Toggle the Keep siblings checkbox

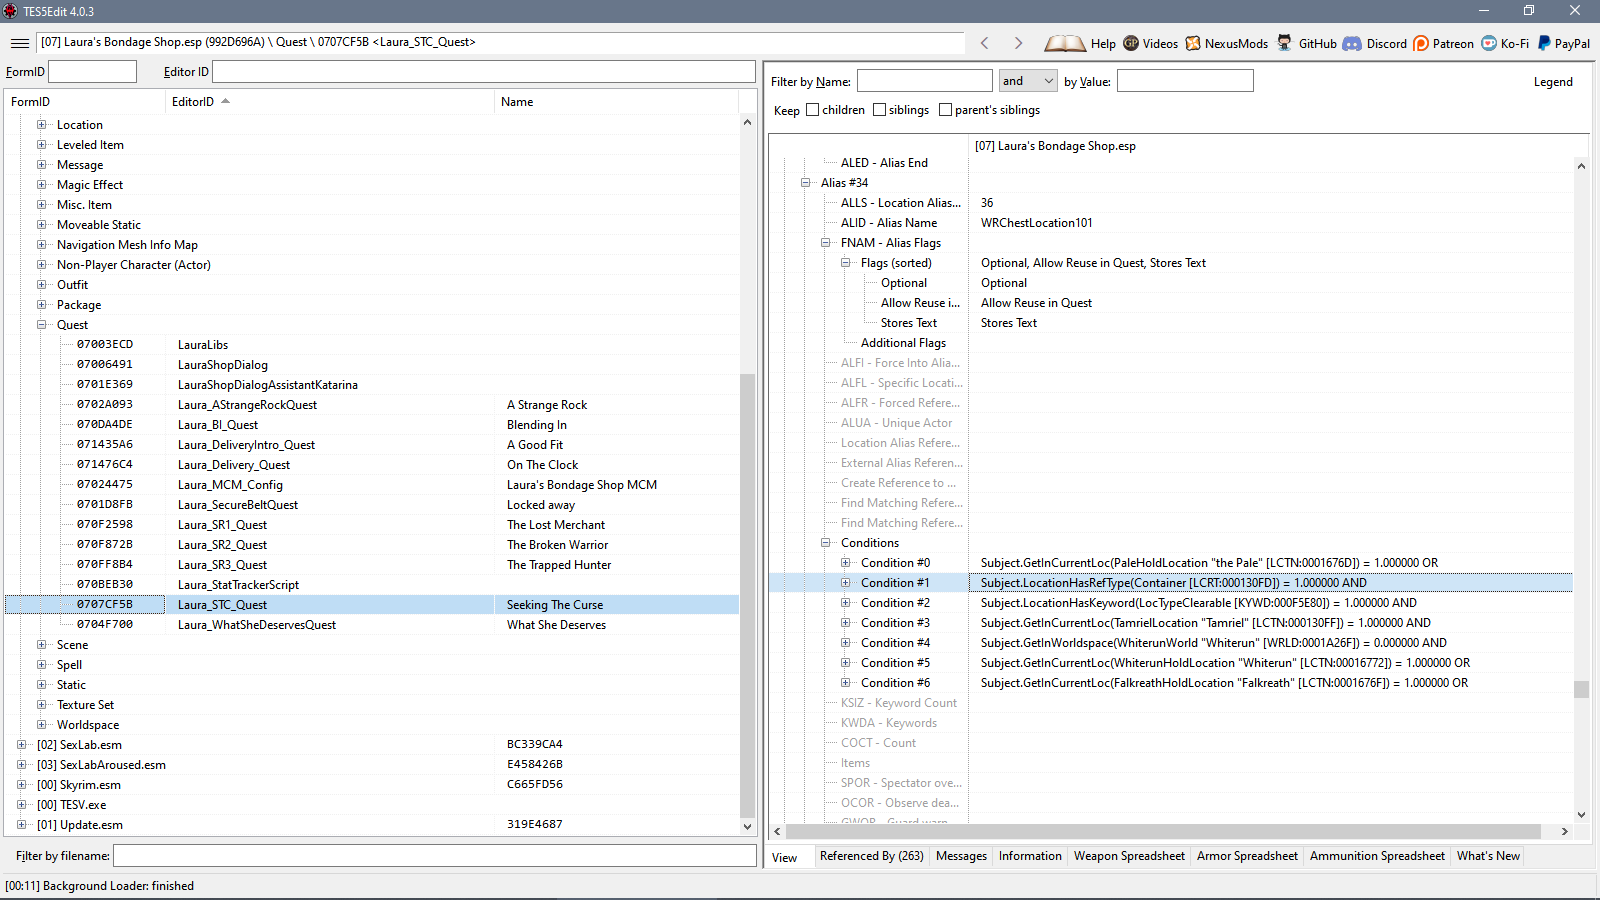pos(879,110)
